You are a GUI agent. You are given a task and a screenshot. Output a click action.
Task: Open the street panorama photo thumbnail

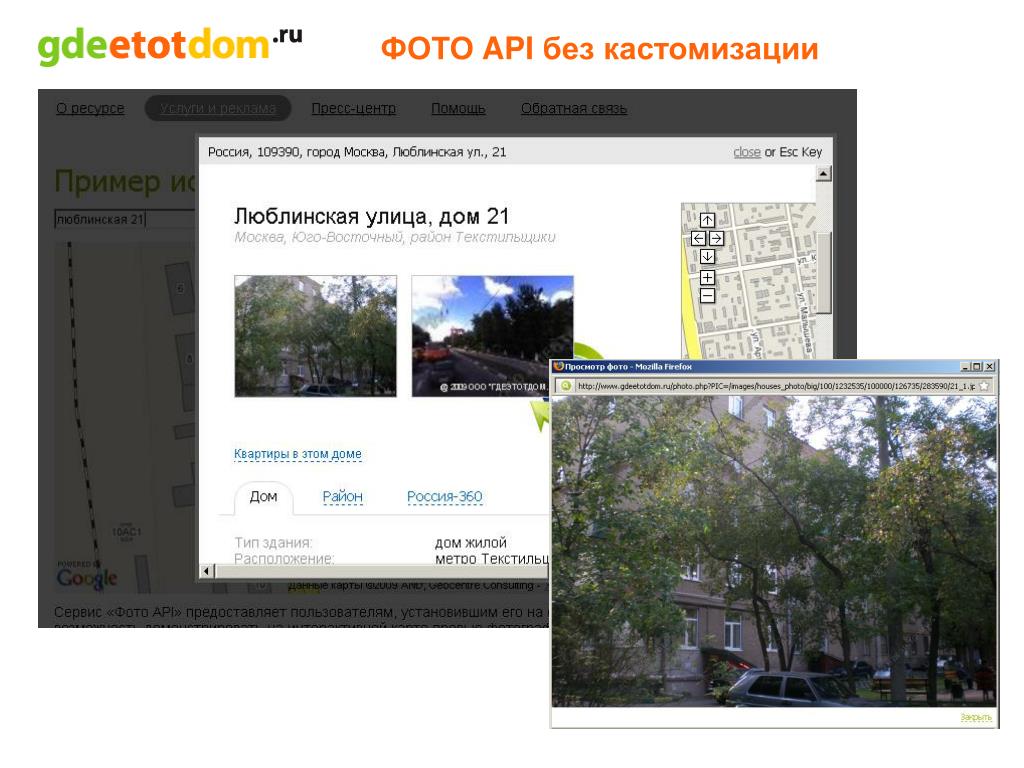[492, 336]
